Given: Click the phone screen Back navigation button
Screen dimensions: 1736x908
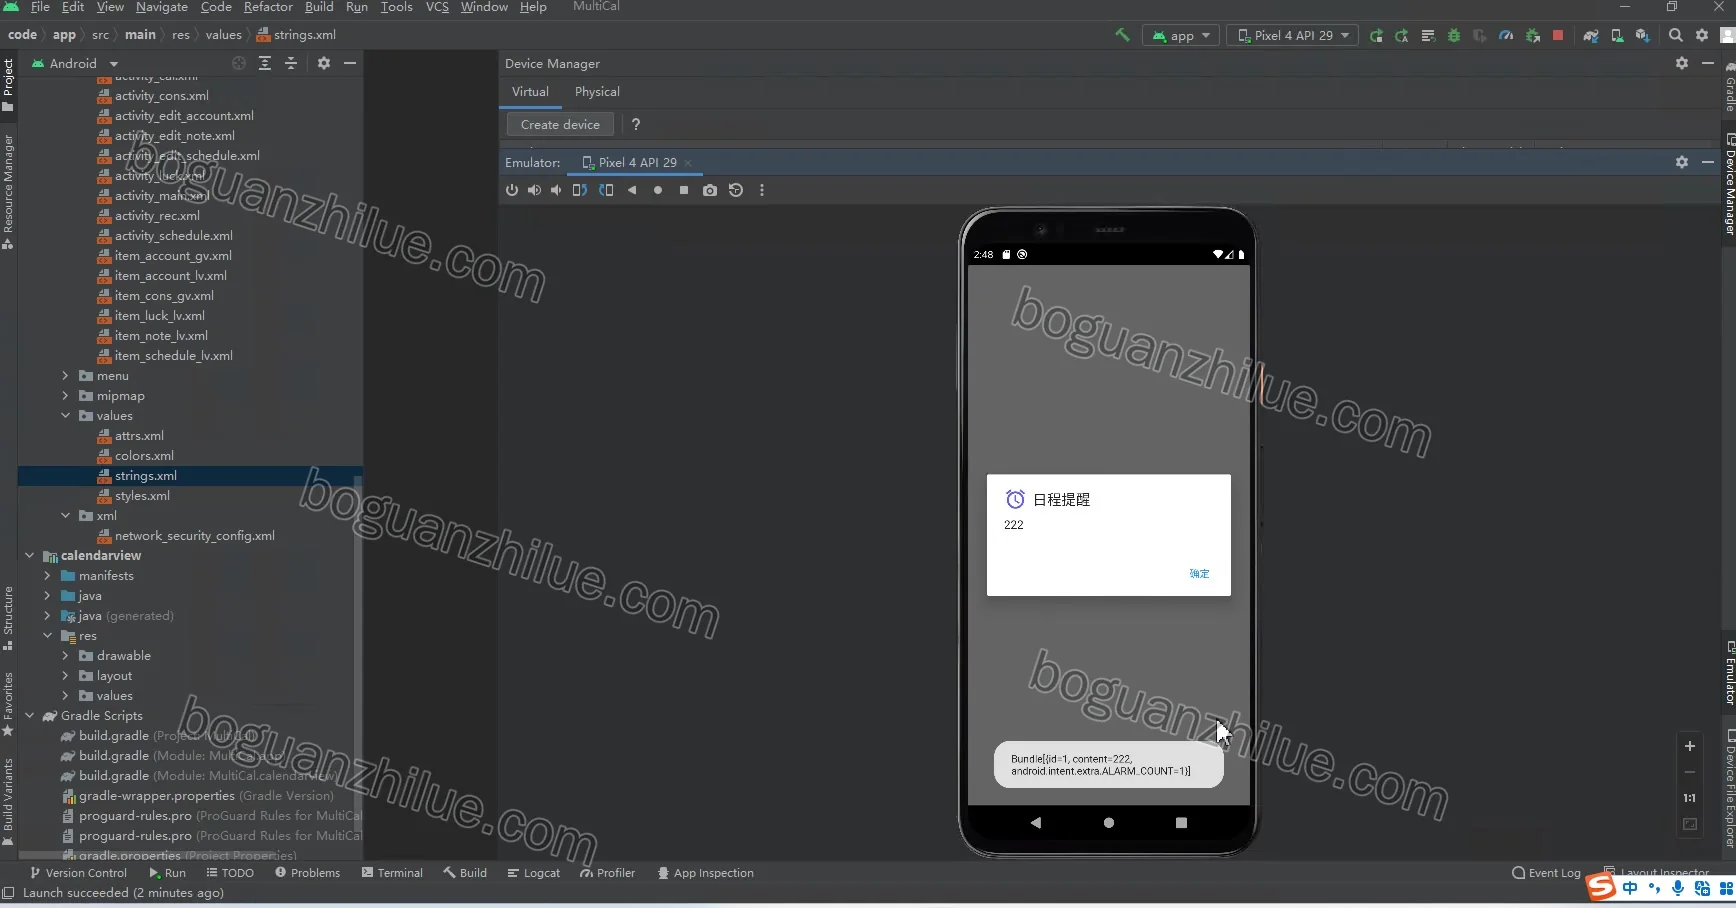Looking at the screenshot, I should click(1036, 823).
